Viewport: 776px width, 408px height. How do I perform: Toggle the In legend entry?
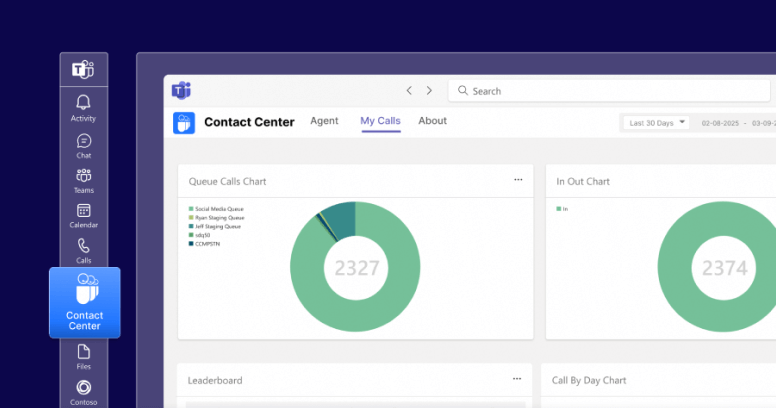(x=563, y=209)
